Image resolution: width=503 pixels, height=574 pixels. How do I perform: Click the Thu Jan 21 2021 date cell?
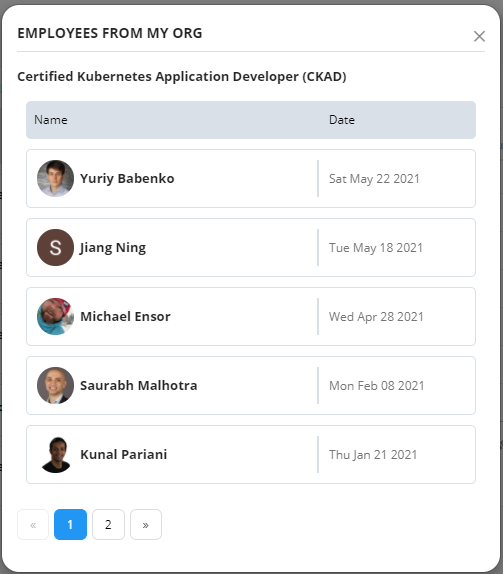(x=373, y=455)
